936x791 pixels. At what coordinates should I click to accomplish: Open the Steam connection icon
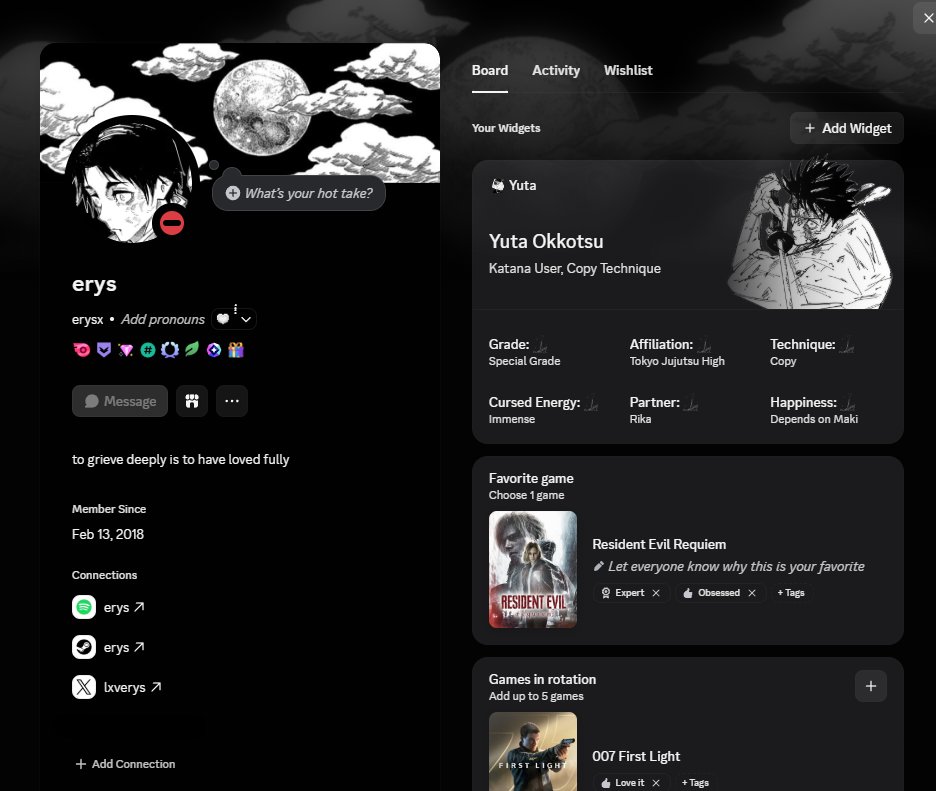[x=84, y=647]
